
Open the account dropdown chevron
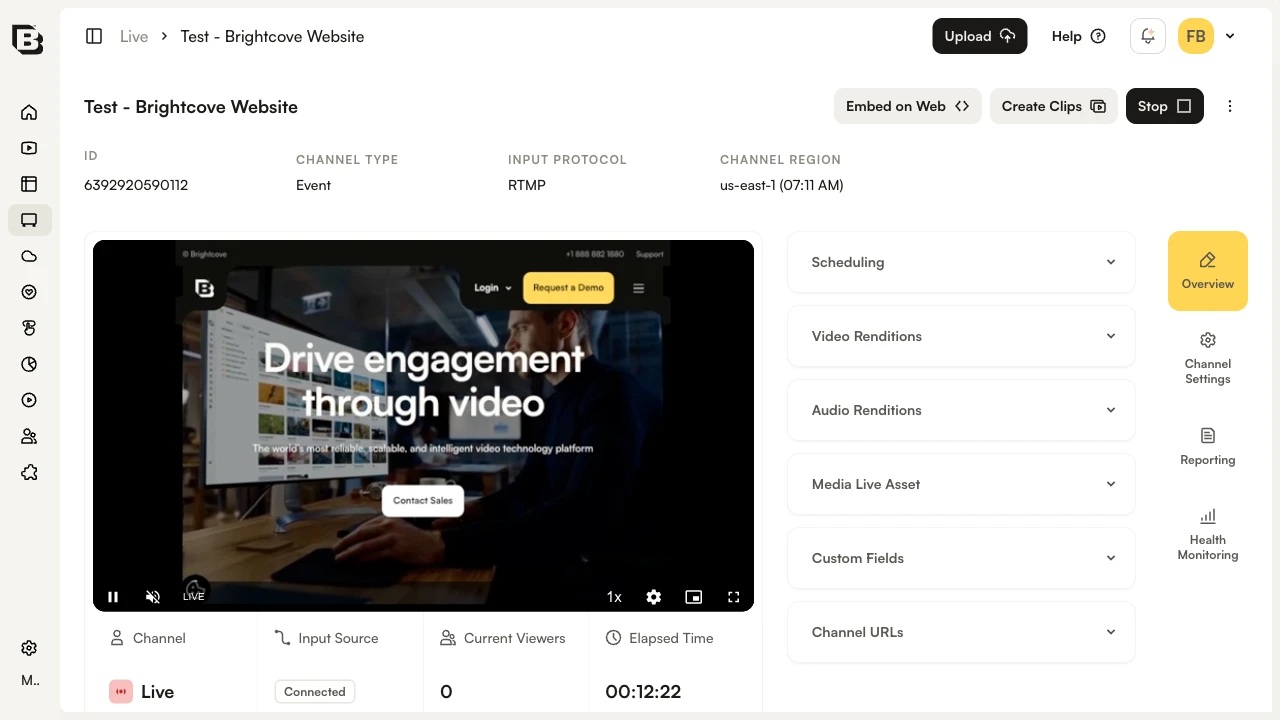click(x=1230, y=36)
